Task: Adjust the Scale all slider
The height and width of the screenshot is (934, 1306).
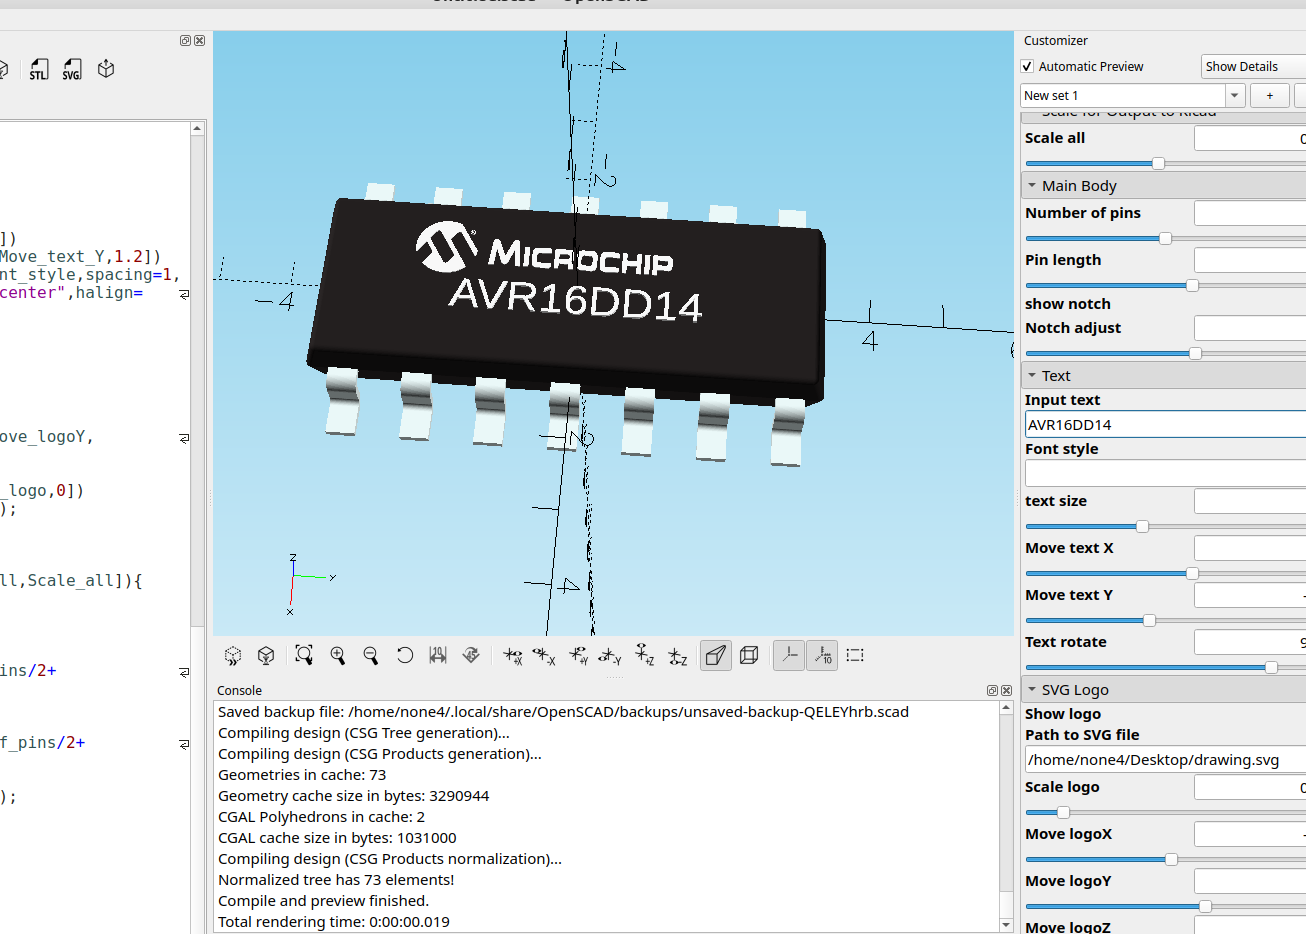Action: click(x=1158, y=163)
